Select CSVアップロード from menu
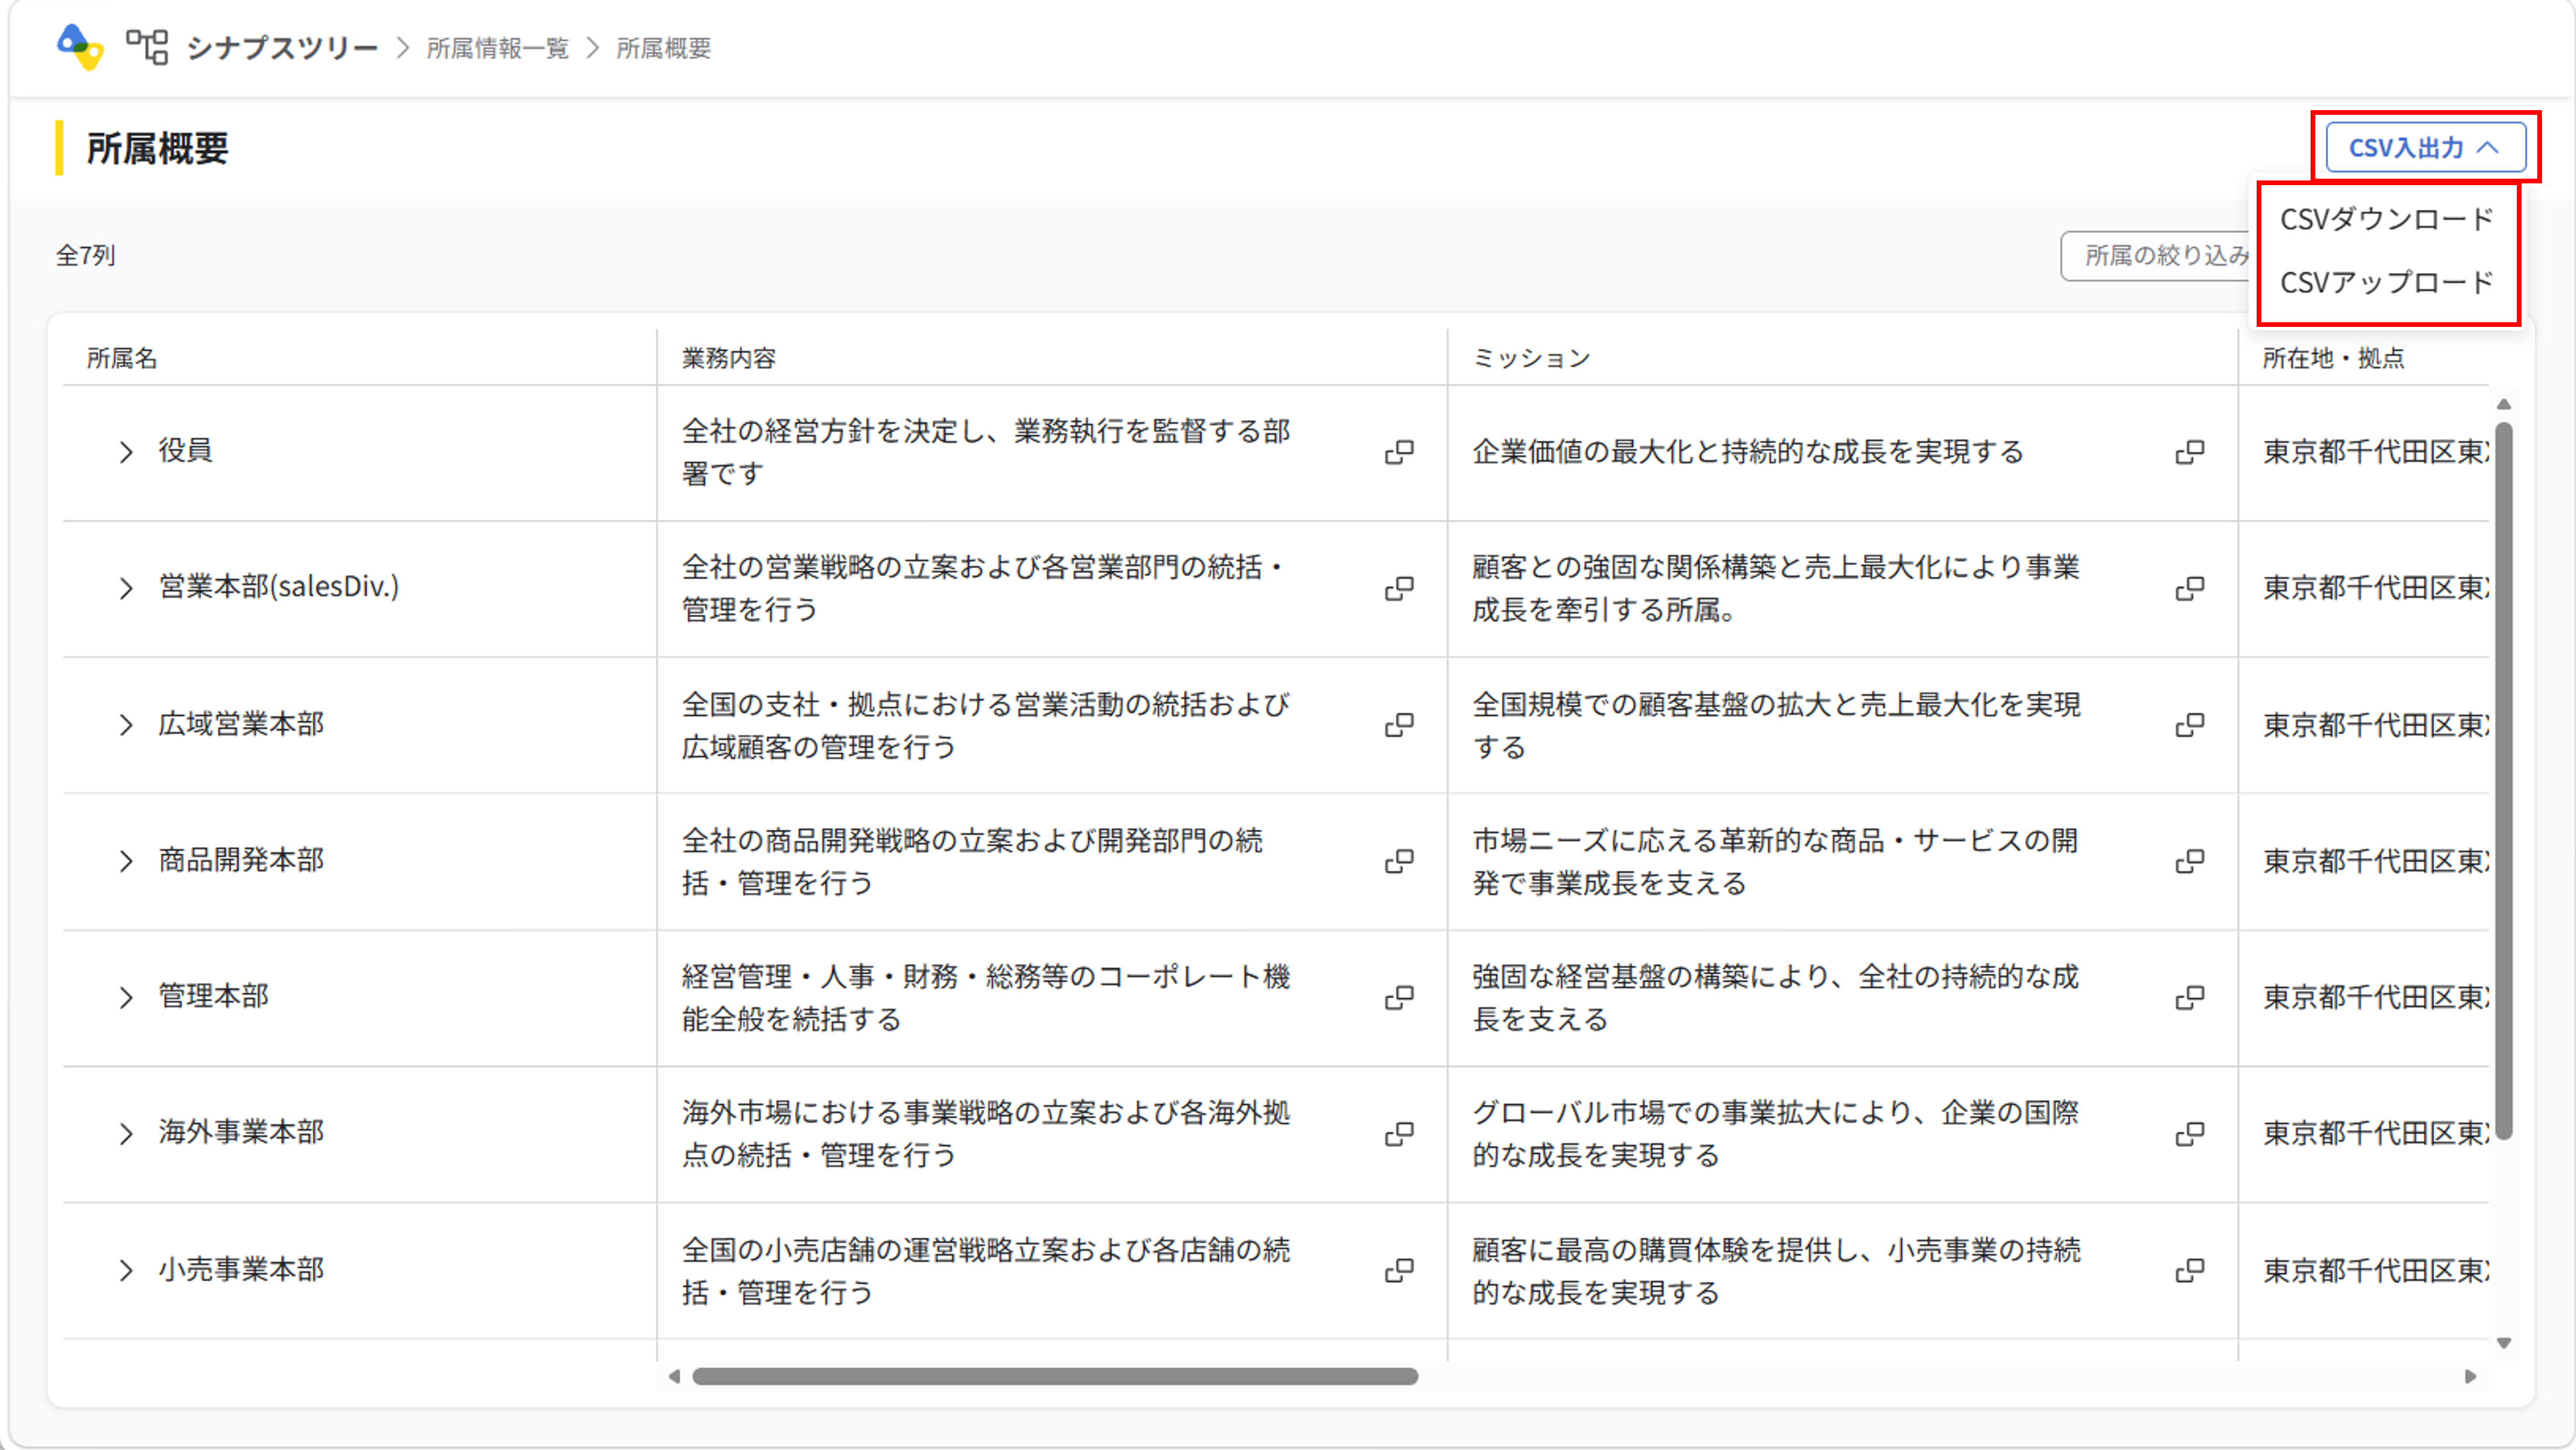The width and height of the screenshot is (2576, 1450). coord(2386,282)
